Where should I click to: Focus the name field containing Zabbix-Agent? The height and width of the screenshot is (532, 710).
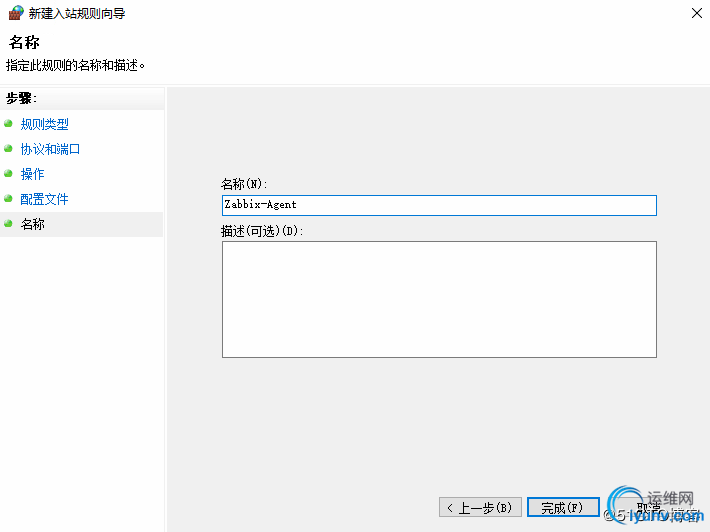tap(438, 205)
